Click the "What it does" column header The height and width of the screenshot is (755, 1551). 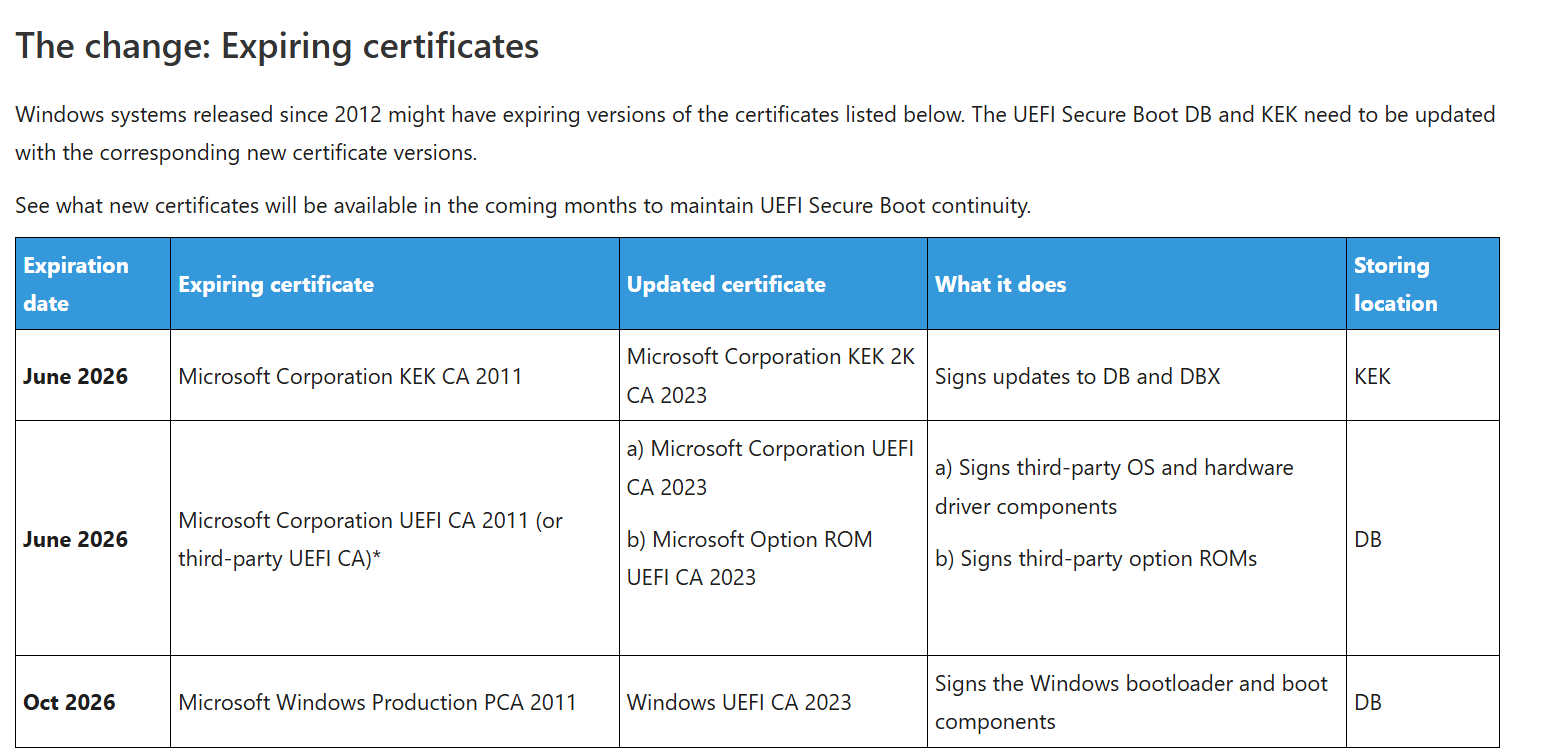tap(1000, 284)
